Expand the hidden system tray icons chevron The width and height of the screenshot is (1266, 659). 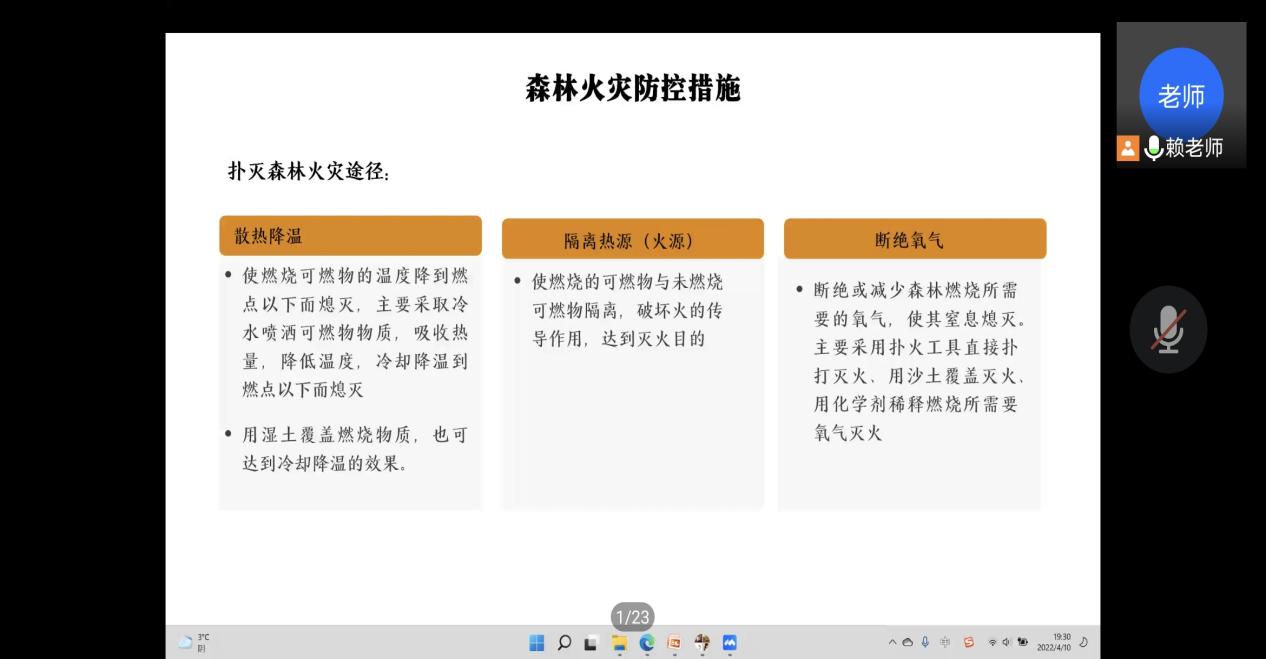point(893,642)
